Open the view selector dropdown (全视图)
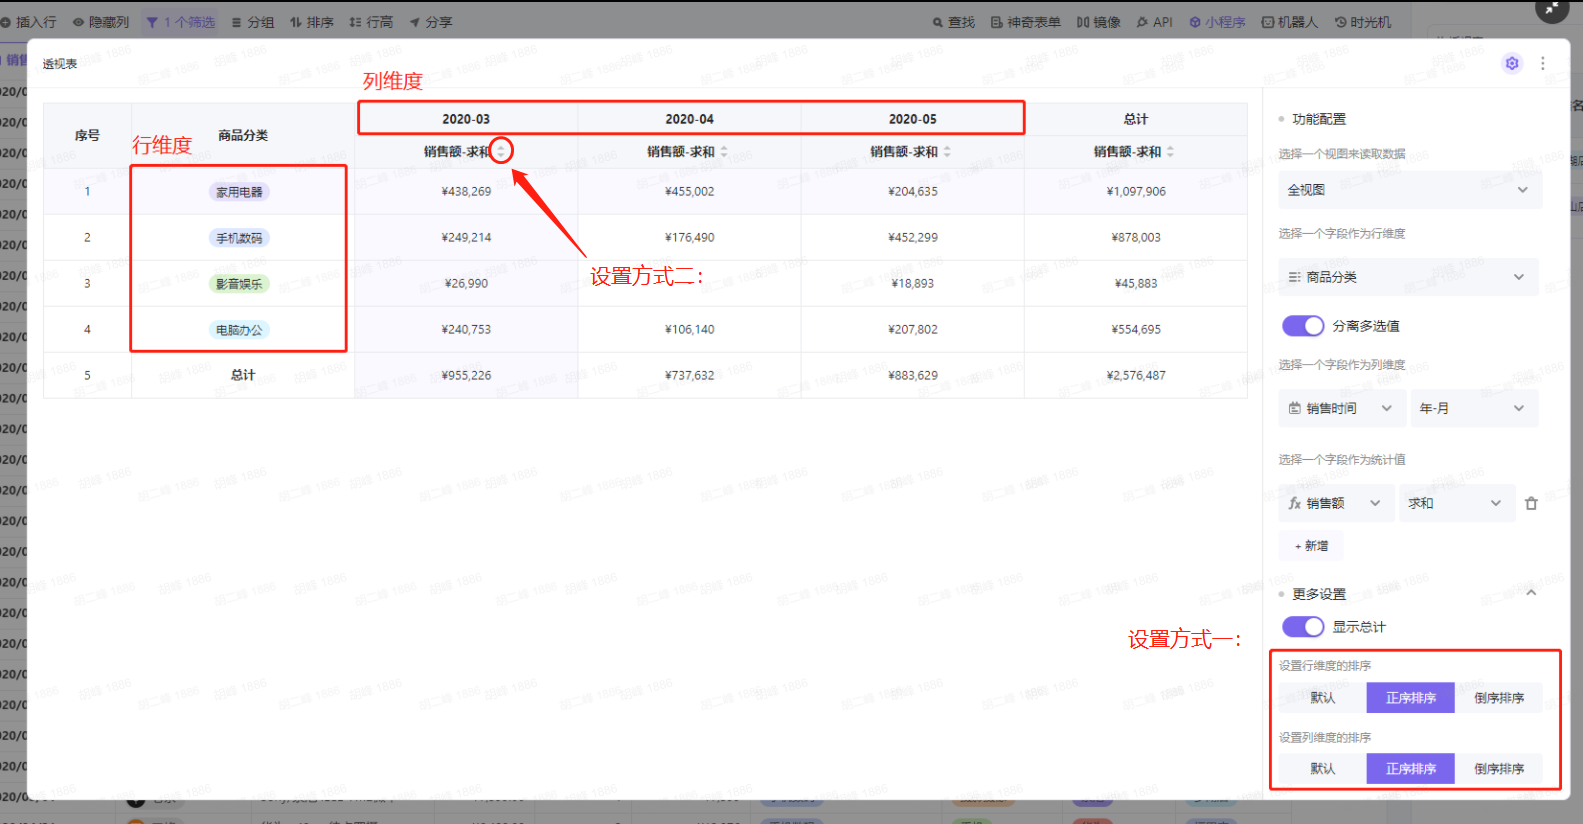This screenshot has height=824, width=1583. 1410,190
